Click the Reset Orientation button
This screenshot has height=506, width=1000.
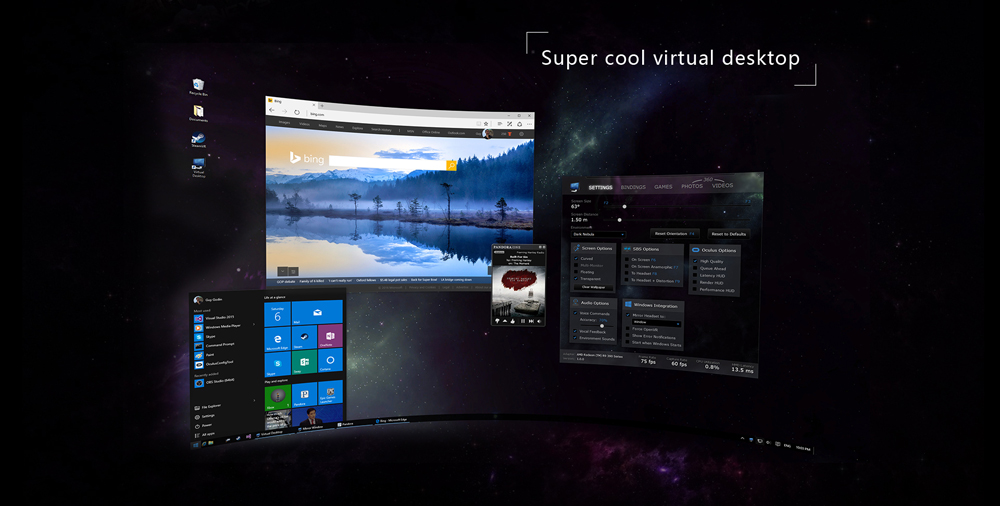675,234
